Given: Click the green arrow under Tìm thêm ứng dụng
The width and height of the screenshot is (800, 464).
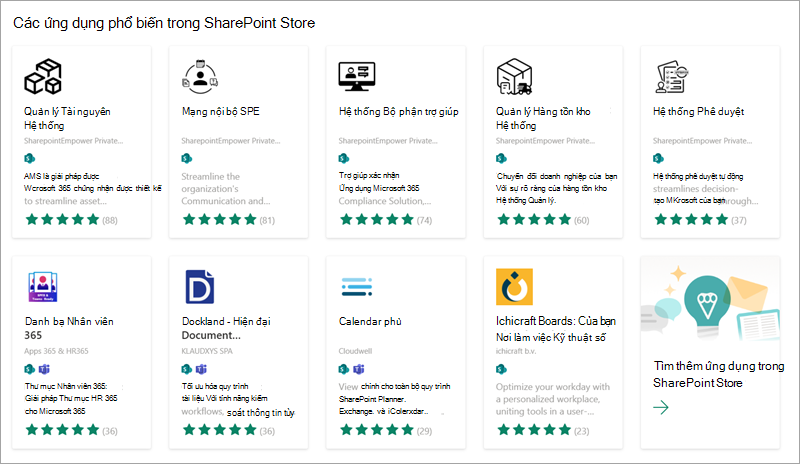Looking at the screenshot, I should coord(661,407).
